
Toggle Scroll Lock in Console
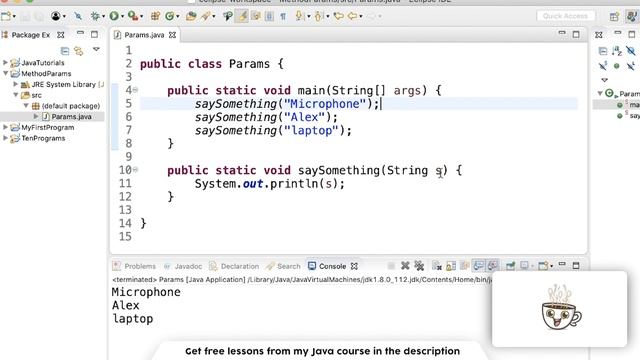coord(451,266)
